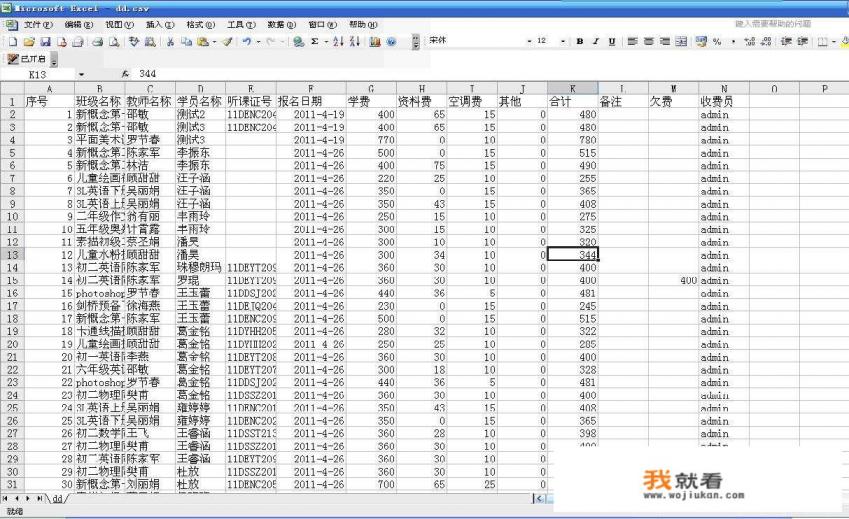This screenshot has height=519, width=849.
Task: Open the 文件 menu
Action: click(x=37, y=25)
